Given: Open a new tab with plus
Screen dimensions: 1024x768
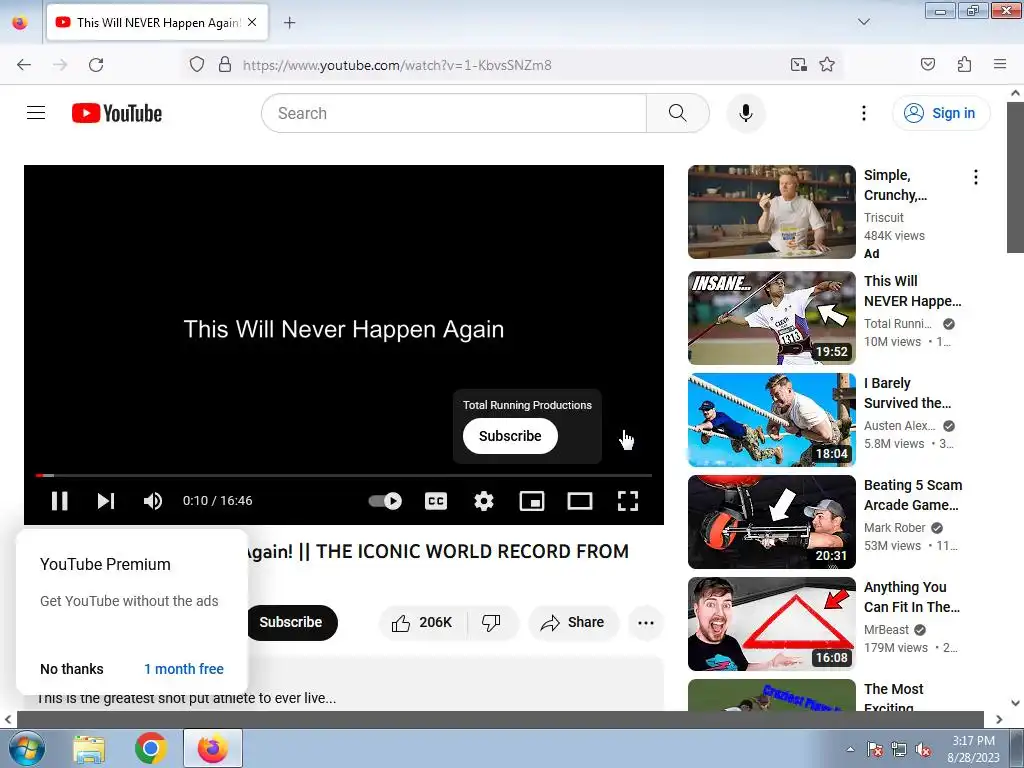Looking at the screenshot, I should 289,22.
